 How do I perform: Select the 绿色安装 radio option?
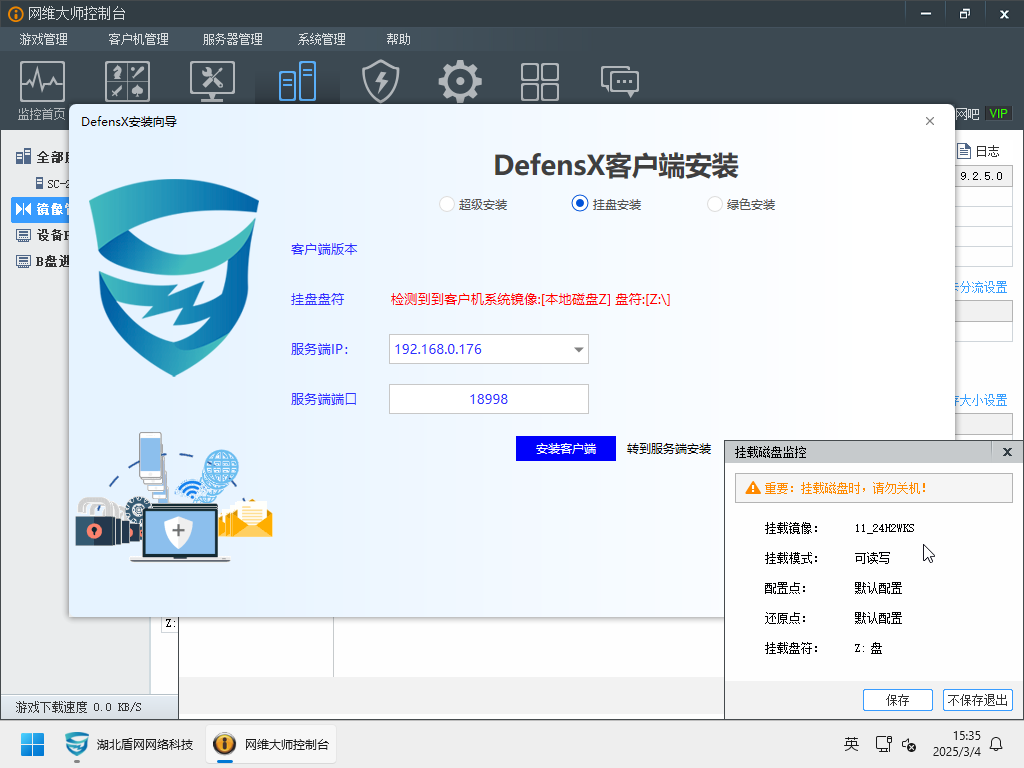(715, 204)
